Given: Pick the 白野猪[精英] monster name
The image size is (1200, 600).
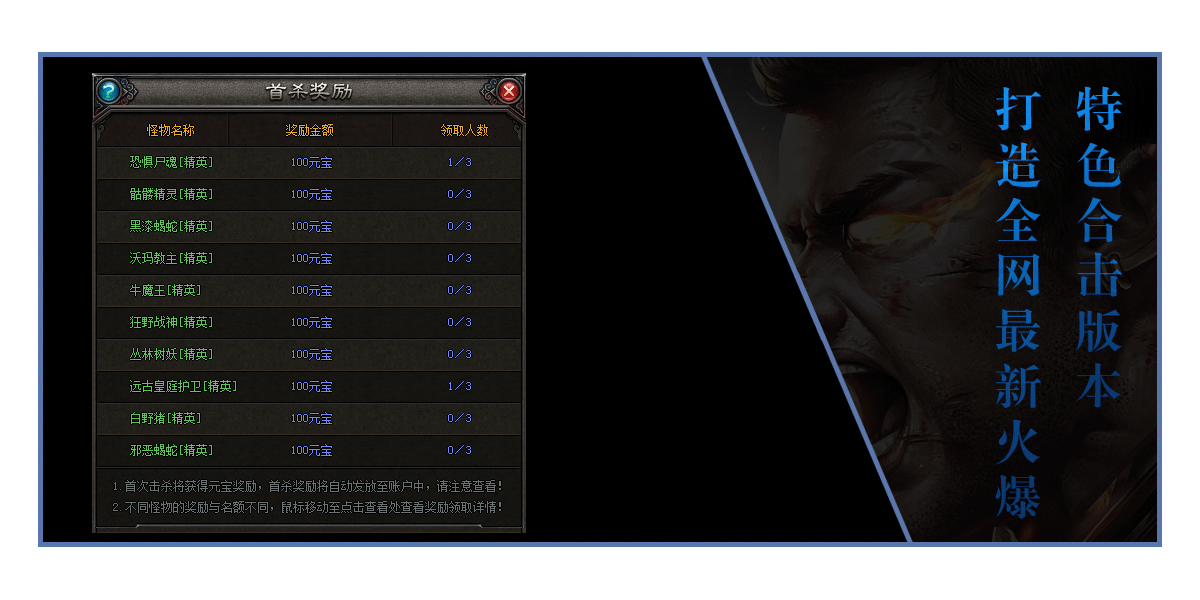Looking at the screenshot, I should 165,418.
